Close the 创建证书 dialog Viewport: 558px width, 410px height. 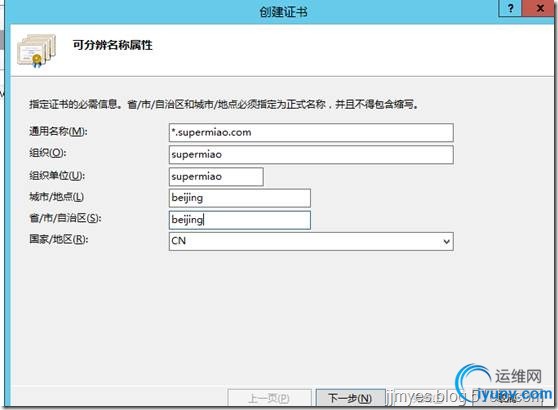[539, 8]
